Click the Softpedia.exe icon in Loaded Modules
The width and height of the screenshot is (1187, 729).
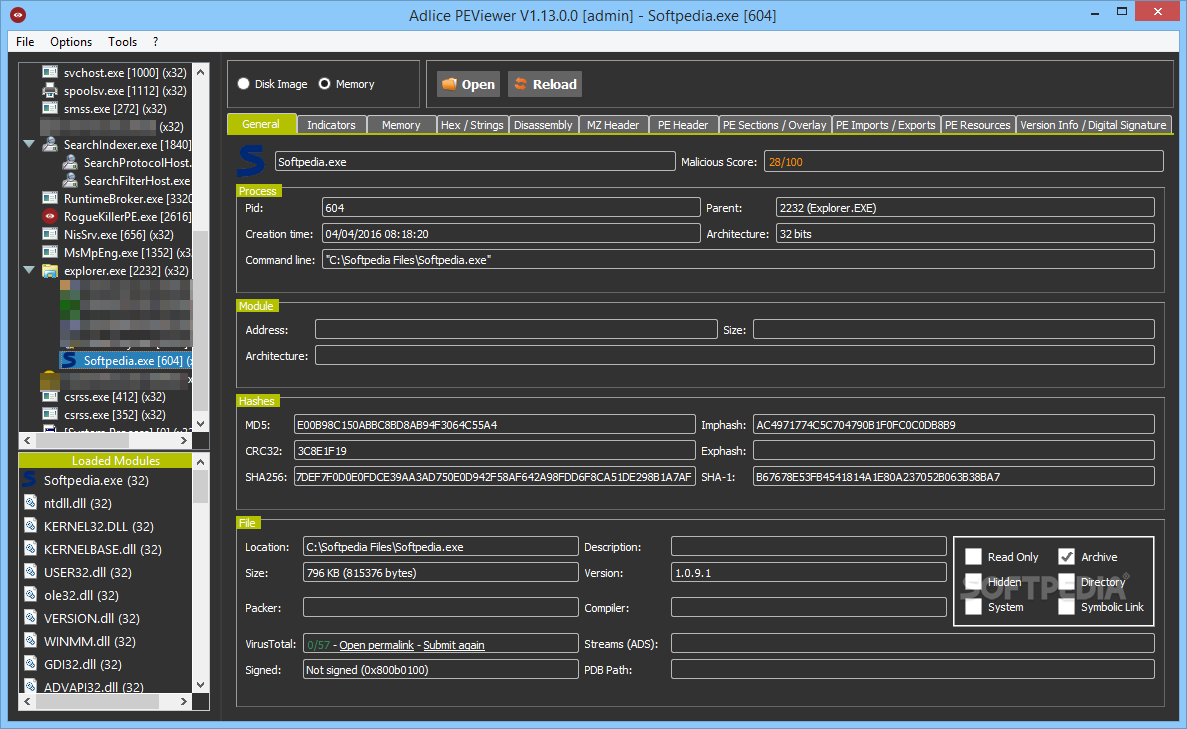[x=30, y=480]
